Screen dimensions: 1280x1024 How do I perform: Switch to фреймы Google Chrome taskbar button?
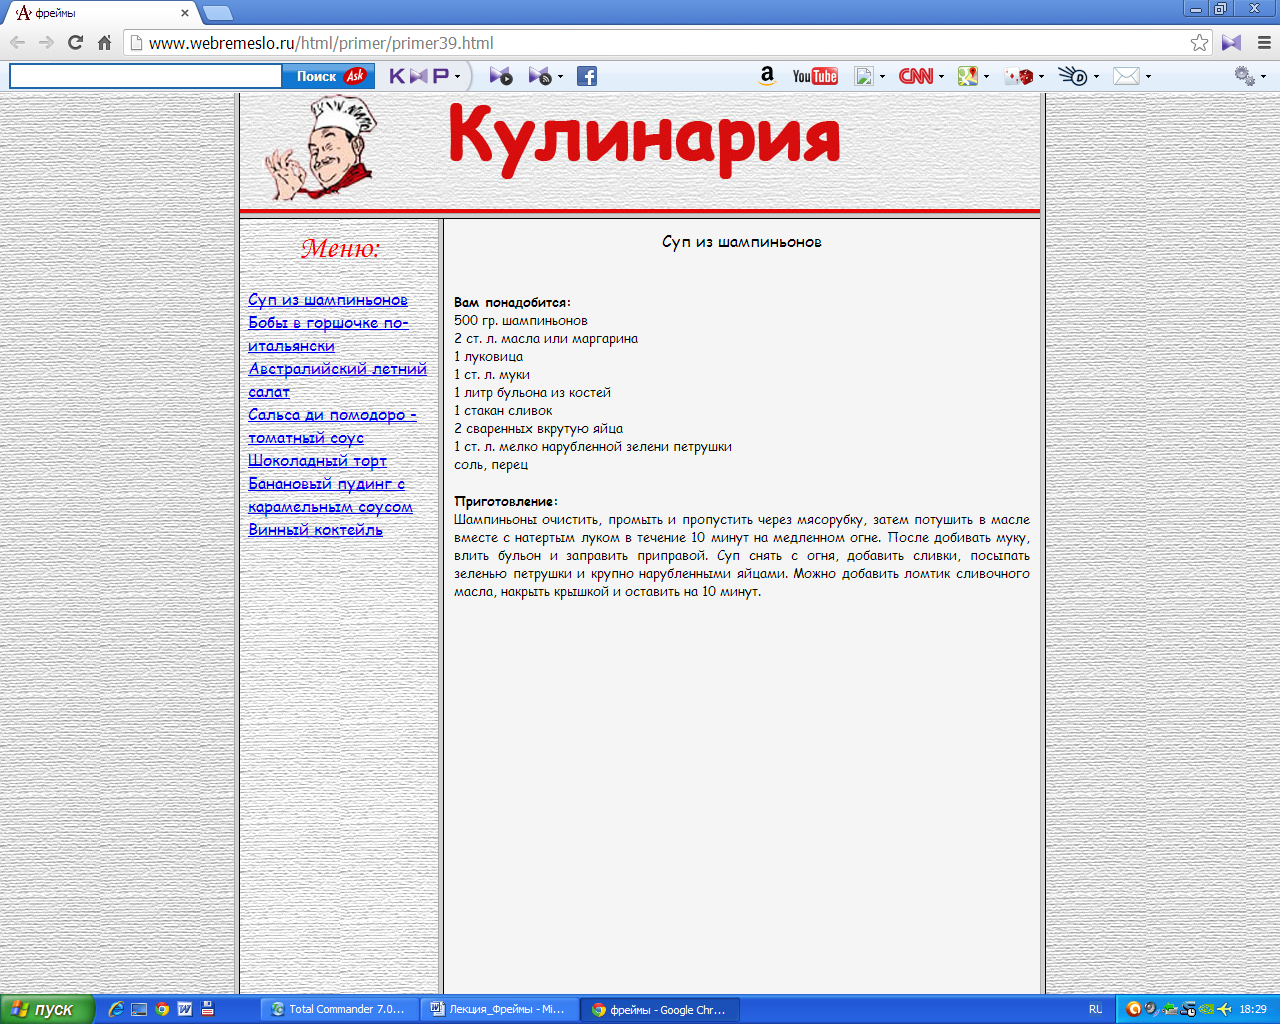tap(660, 1009)
